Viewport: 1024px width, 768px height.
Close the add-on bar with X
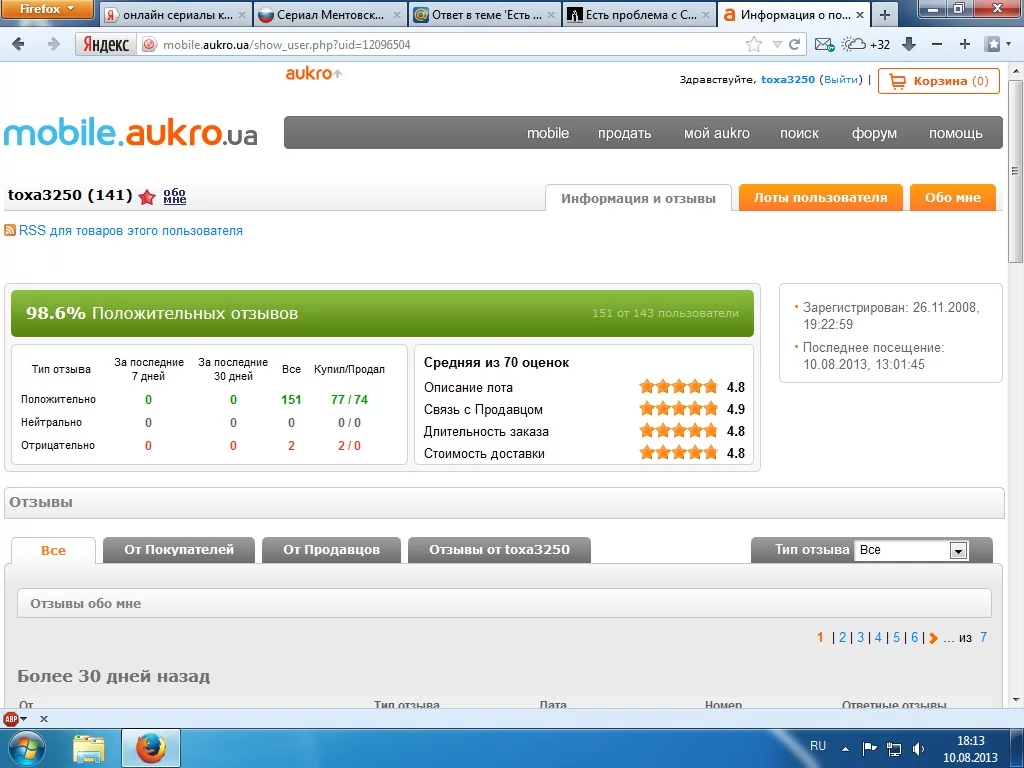44,719
